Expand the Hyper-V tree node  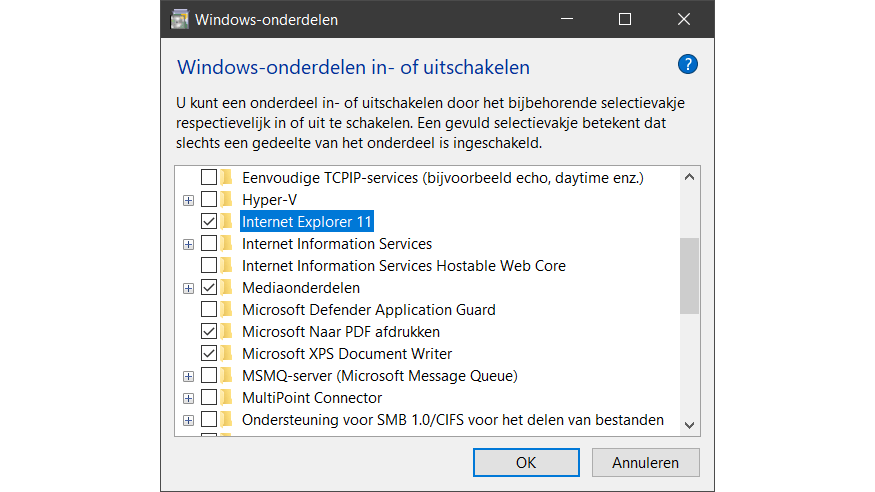188,199
